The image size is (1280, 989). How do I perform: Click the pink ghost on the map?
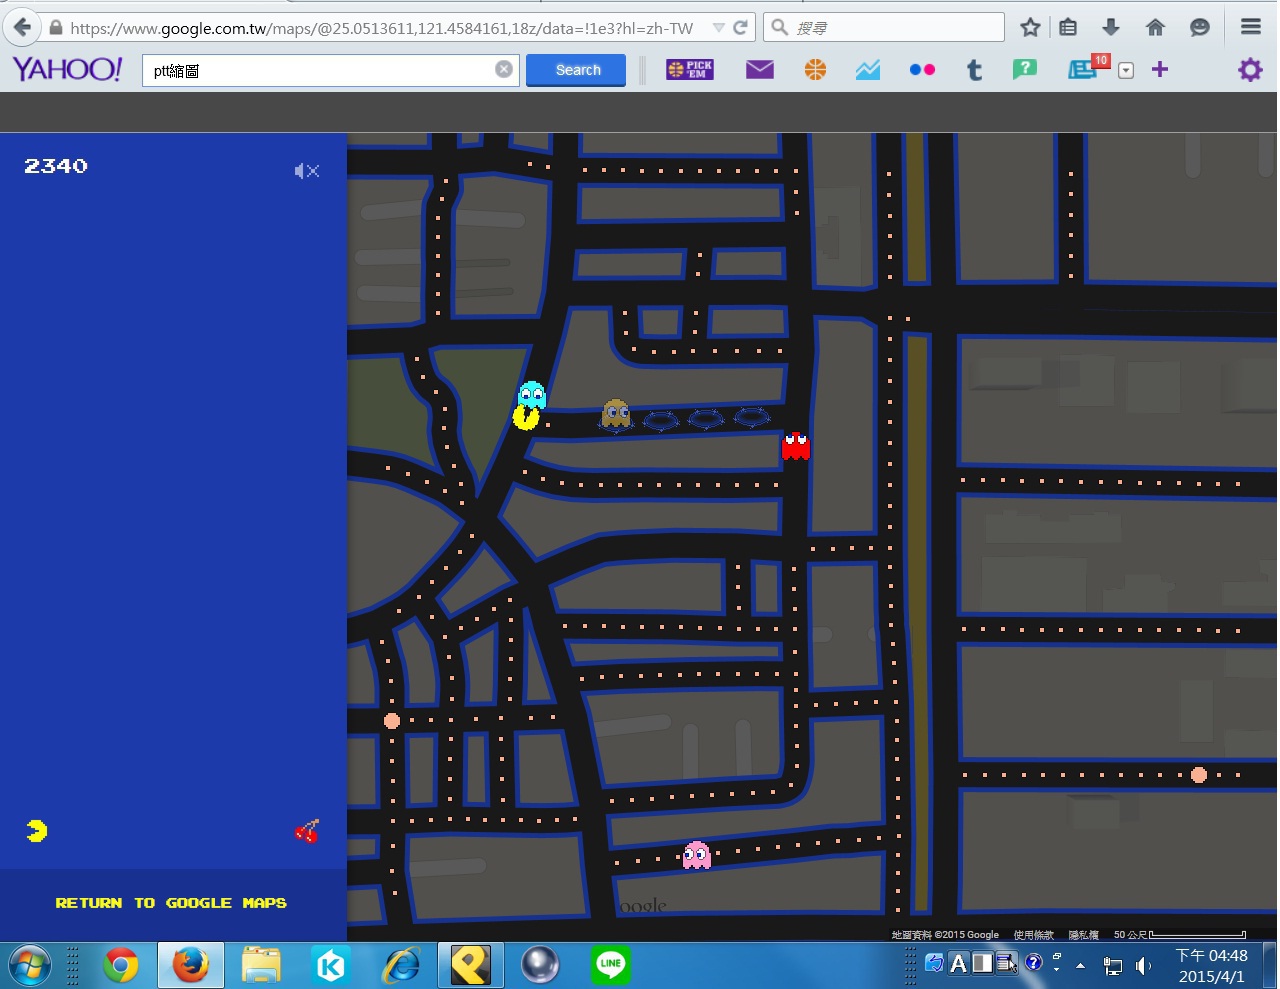(697, 855)
